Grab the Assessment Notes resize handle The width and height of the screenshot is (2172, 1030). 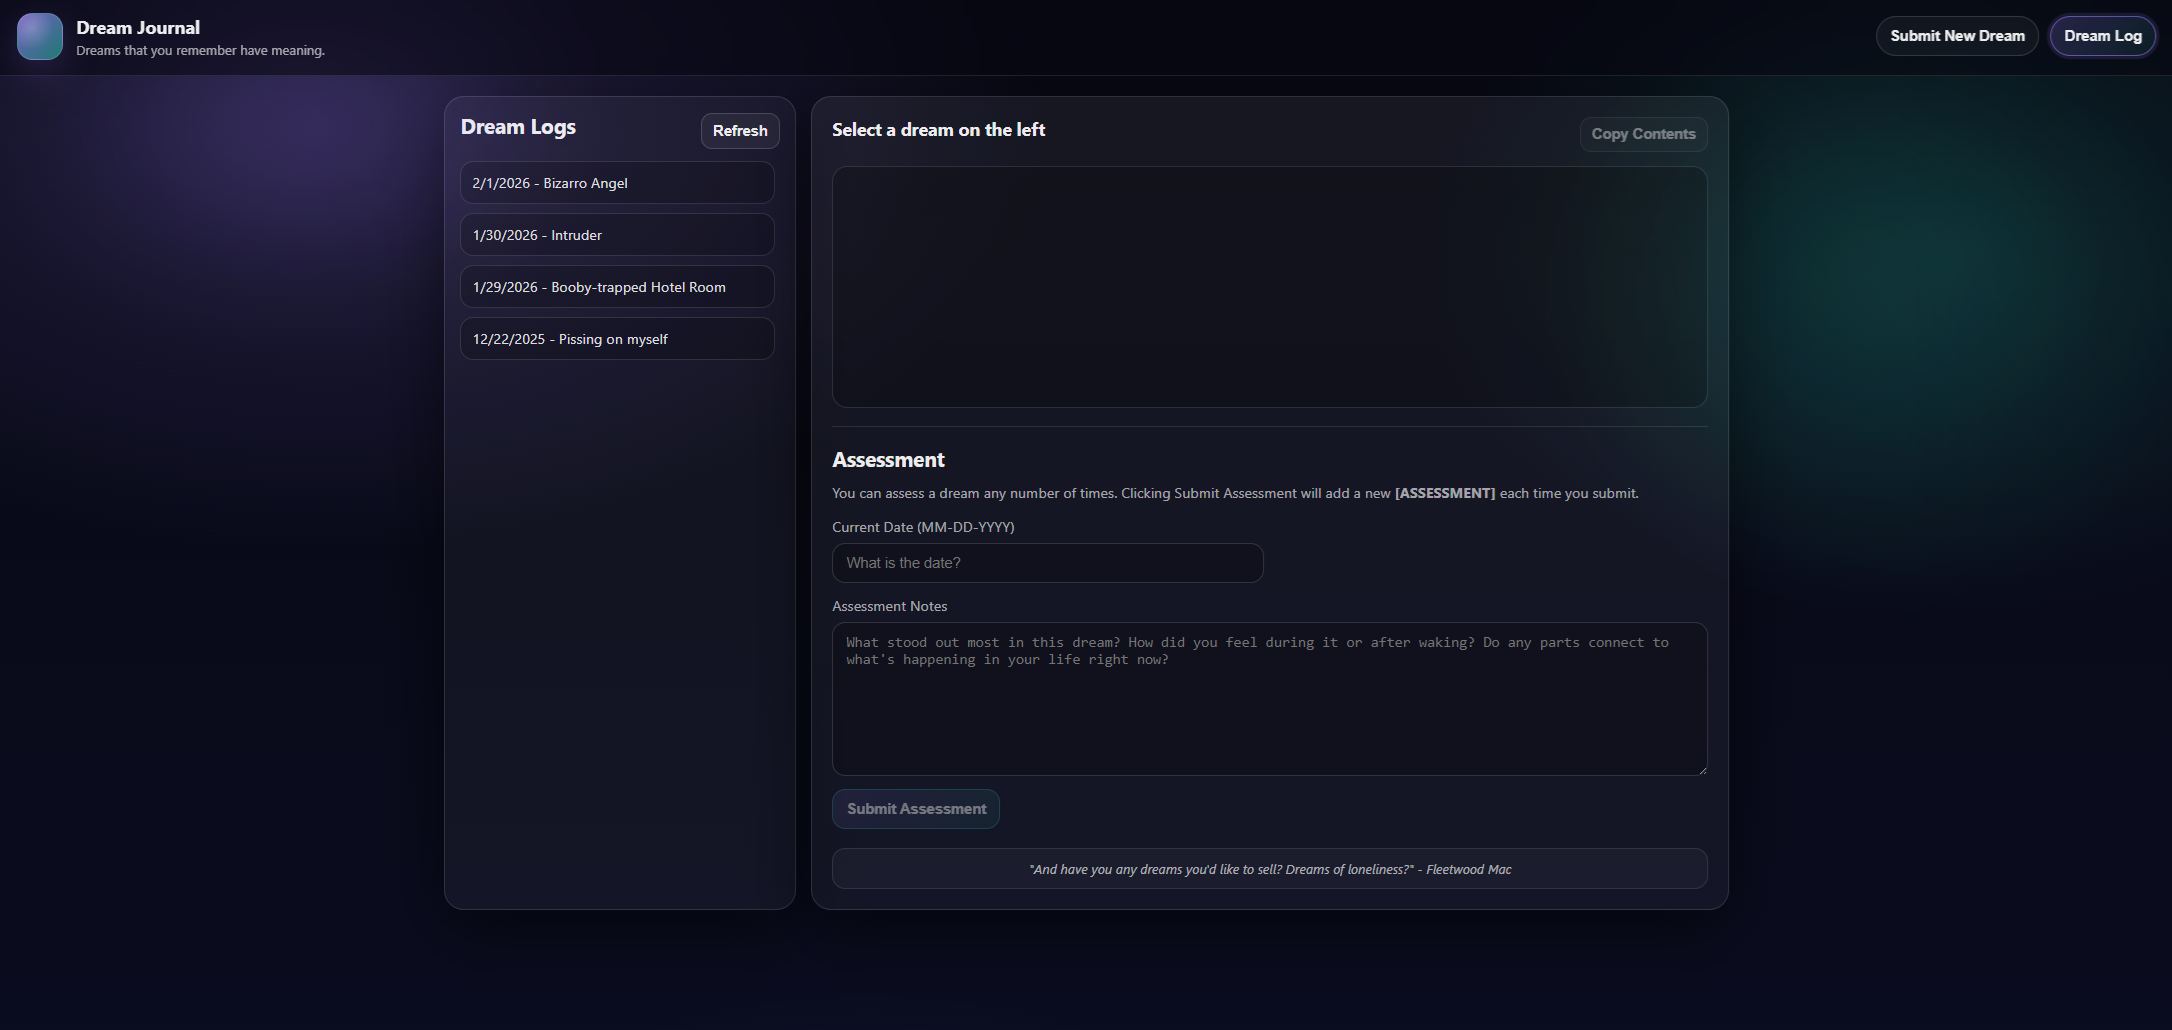1701,769
